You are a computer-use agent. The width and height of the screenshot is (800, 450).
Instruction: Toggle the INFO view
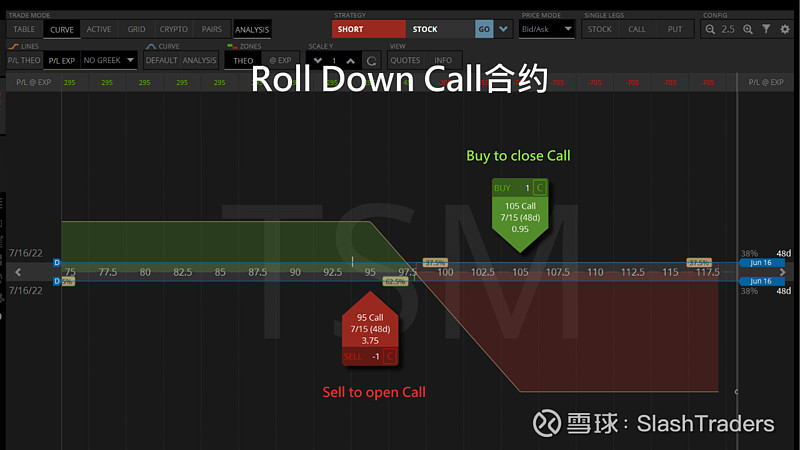[443, 60]
